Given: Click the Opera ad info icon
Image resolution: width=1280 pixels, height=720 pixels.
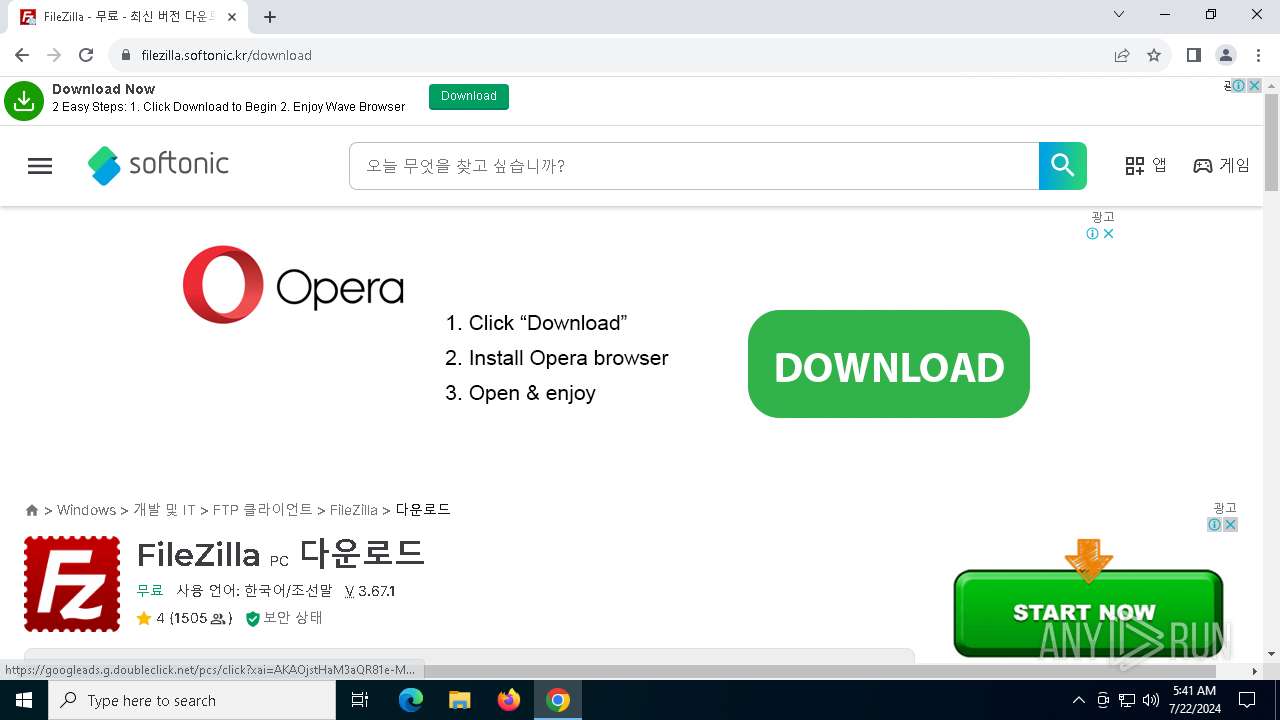Looking at the screenshot, I should click(x=1093, y=234).
